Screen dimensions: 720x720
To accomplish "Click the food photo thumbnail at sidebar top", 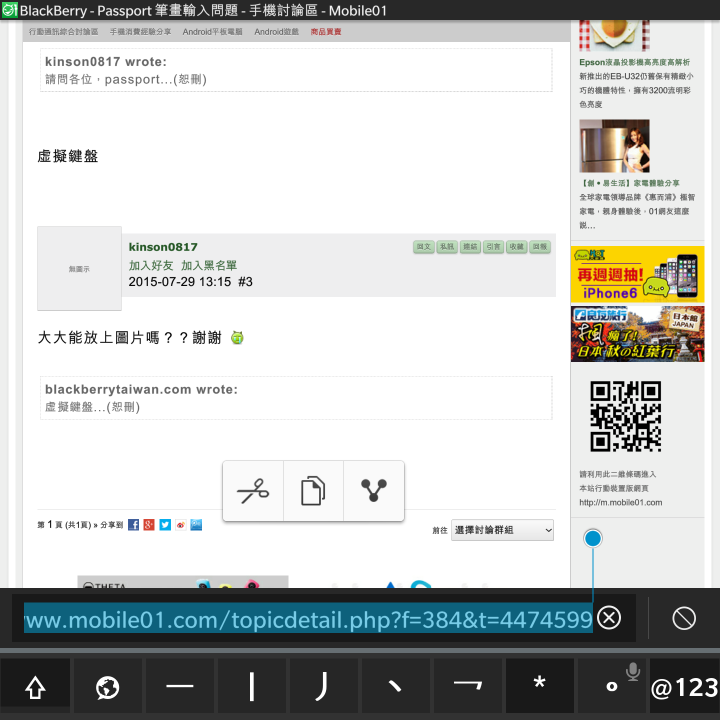I will [x=614, y=35].
